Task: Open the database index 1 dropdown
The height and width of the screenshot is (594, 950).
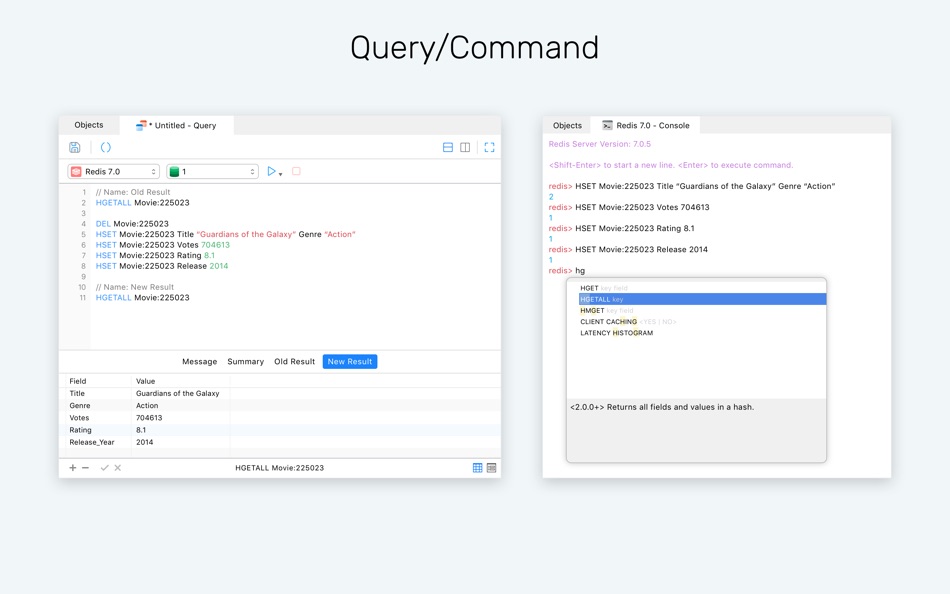Action: (x=213, y=172)
